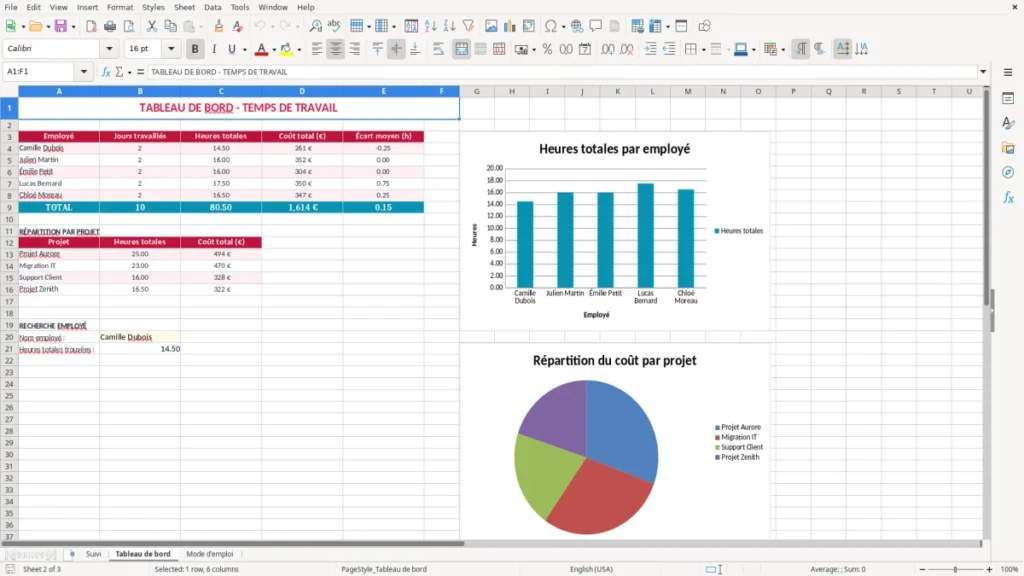The image size is (1024, 576).
Task: Open the background color dropdown arrow
Action: pos(299,50)
